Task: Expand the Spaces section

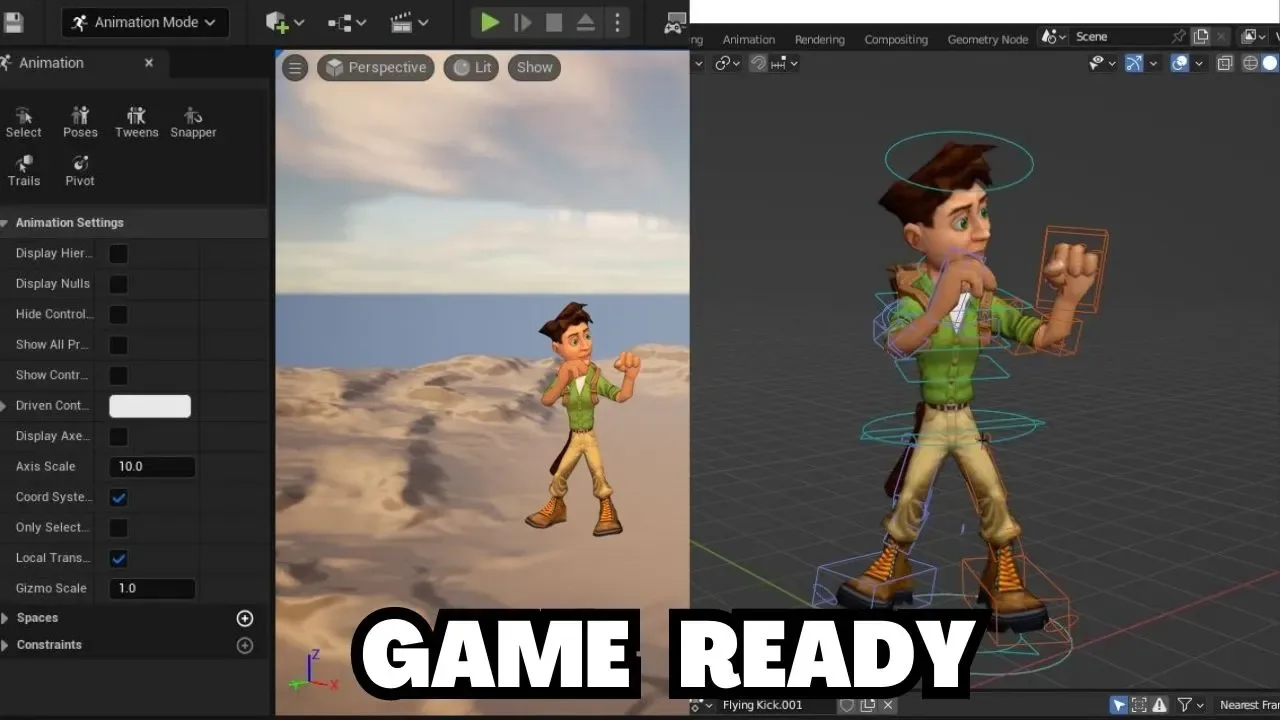Action: (37, 617)
